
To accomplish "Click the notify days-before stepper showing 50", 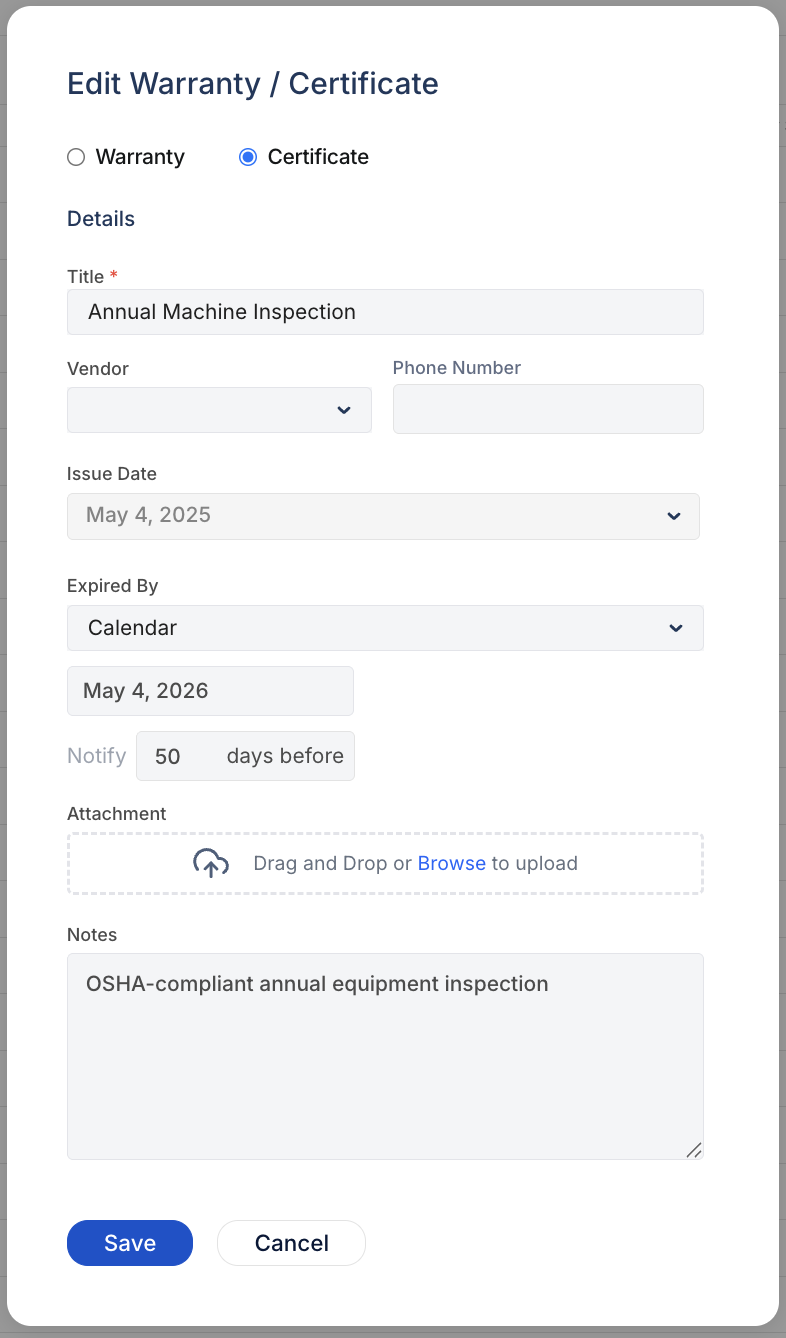I will [x=245, y=756].
